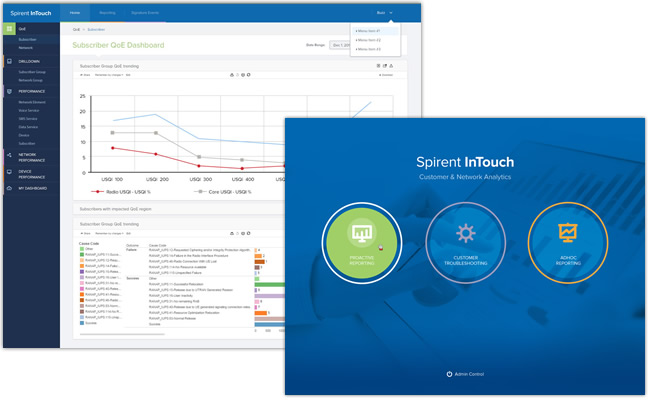The height and width of the screenshot is (400, 650).
Task: Click the gray square data point above USQI 200
Action: pos(156,133)
